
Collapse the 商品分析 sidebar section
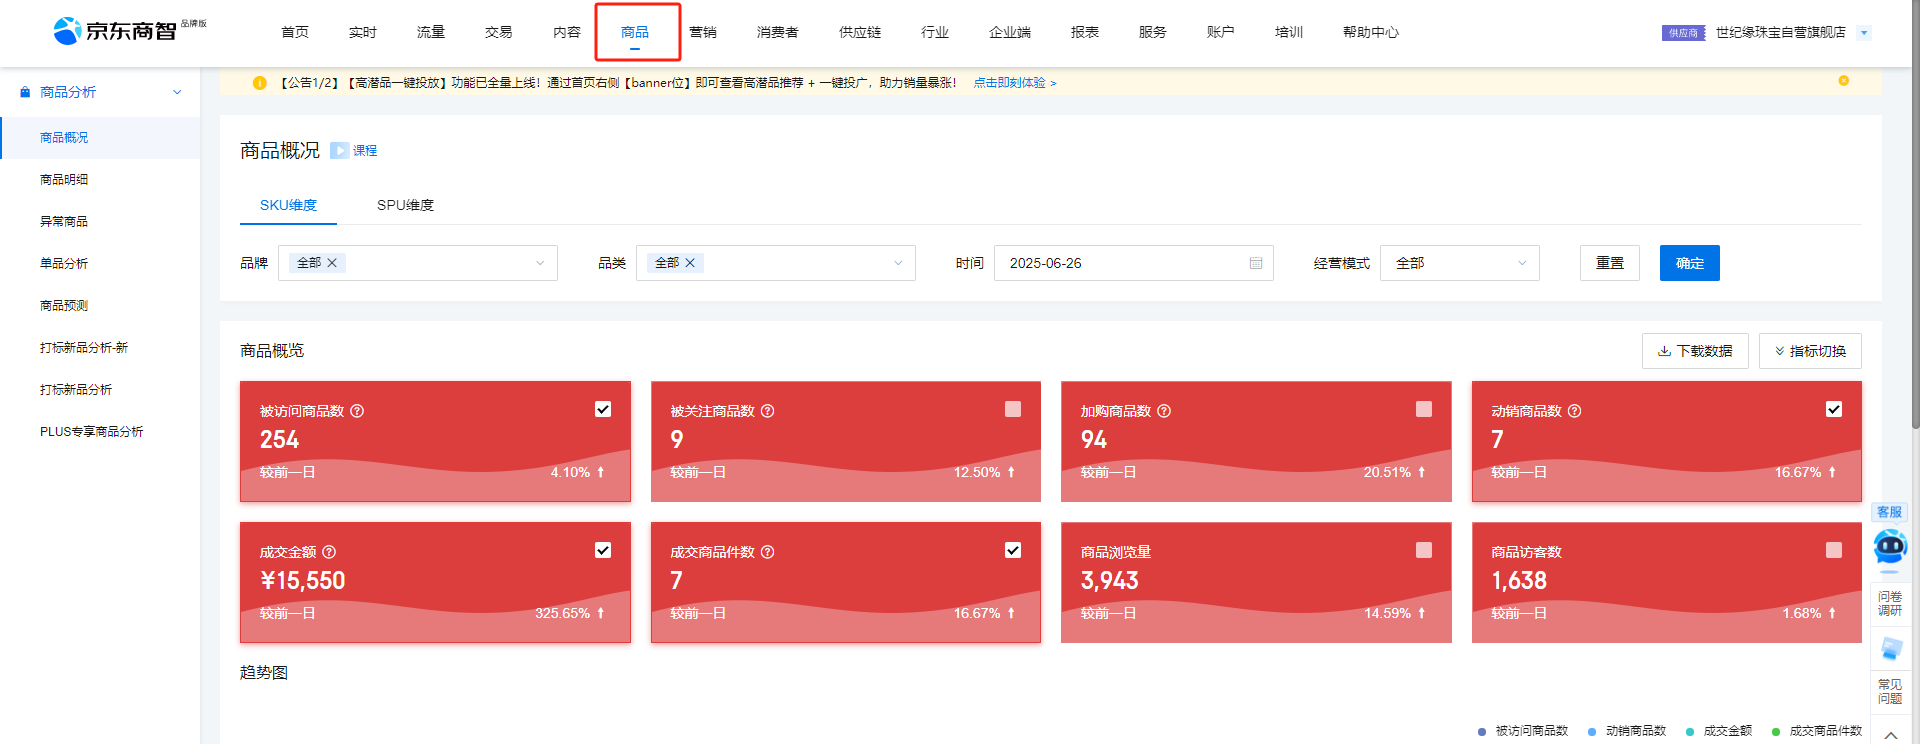tap(177, 92)
